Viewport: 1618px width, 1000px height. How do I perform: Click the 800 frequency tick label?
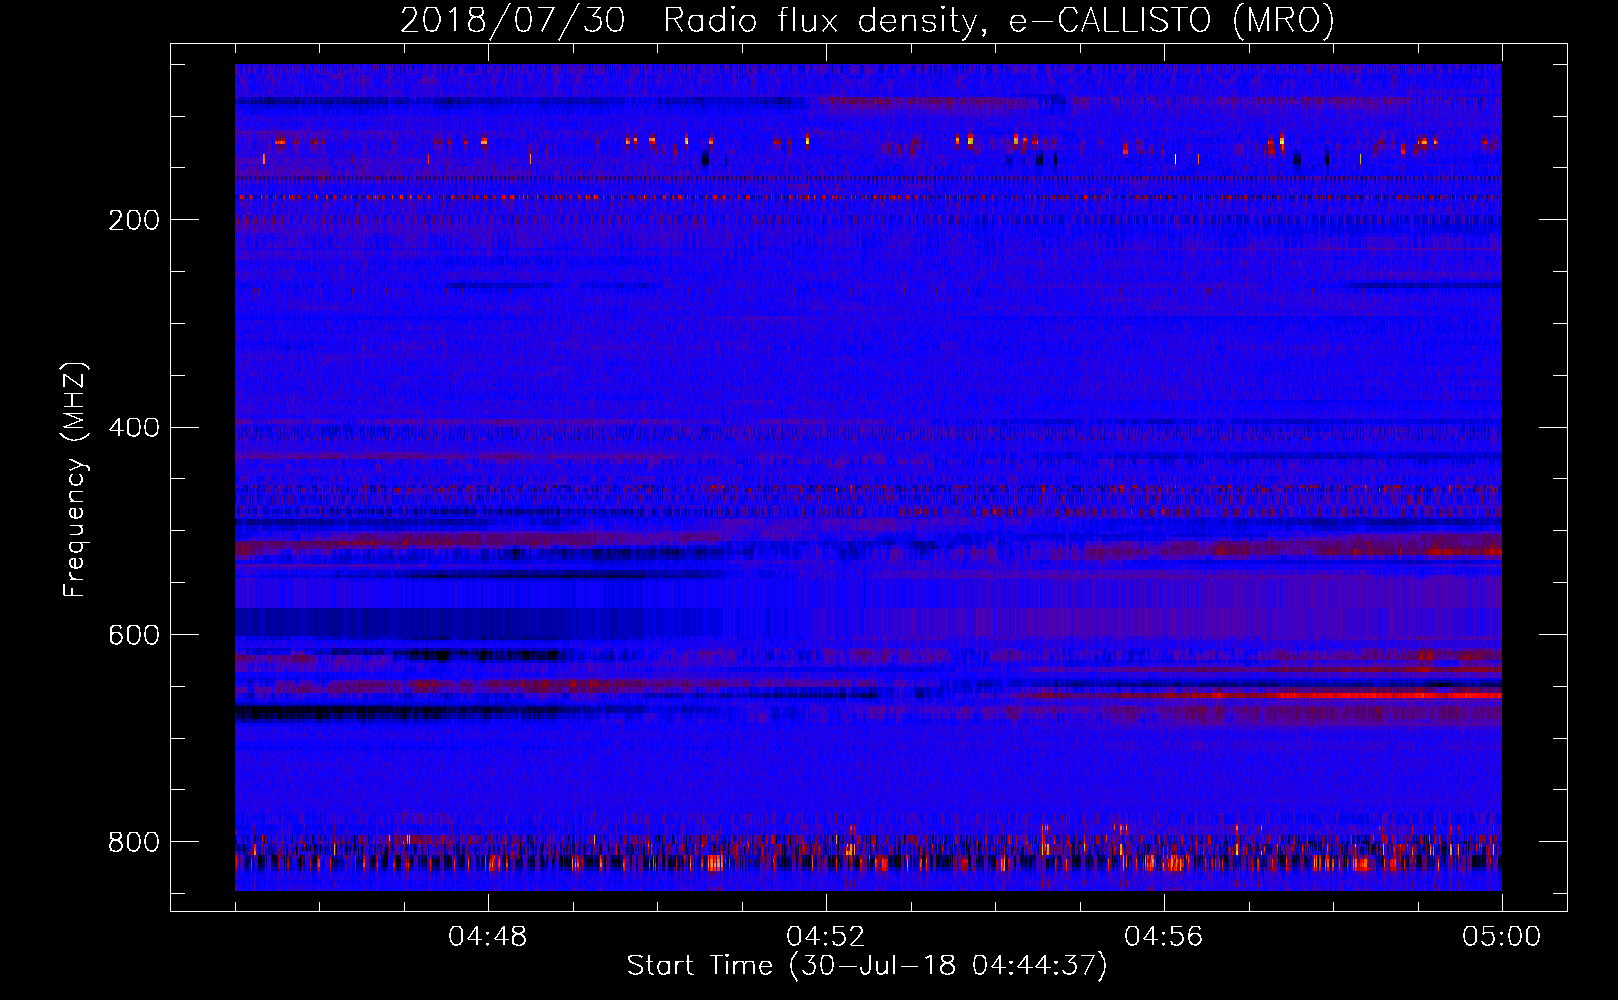(134, 842)
